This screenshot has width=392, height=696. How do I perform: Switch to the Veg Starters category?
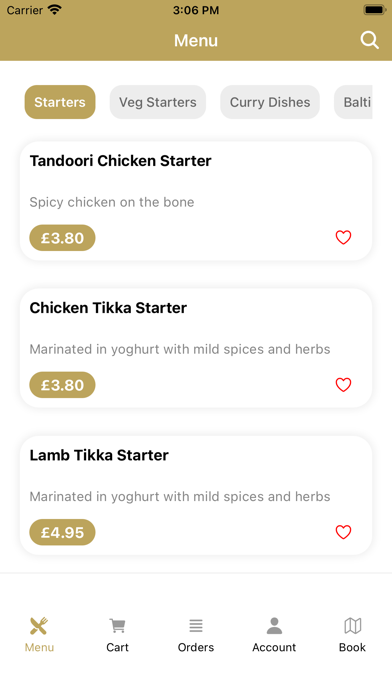tap(158, 102)
